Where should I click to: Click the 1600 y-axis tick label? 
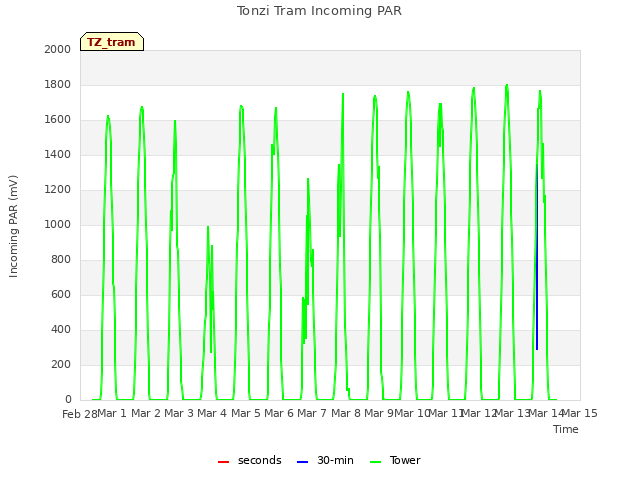[x=58, y=120]
